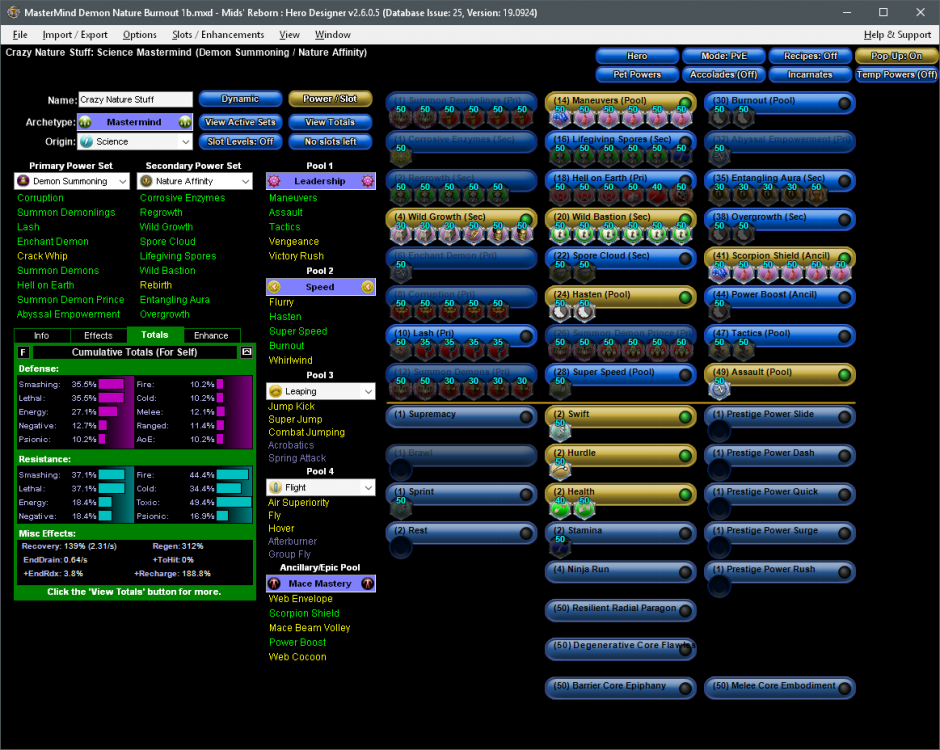Viewport: 940px width, 750px height.
Task: Click the View Active Sets button
Action: pos(240,122)
